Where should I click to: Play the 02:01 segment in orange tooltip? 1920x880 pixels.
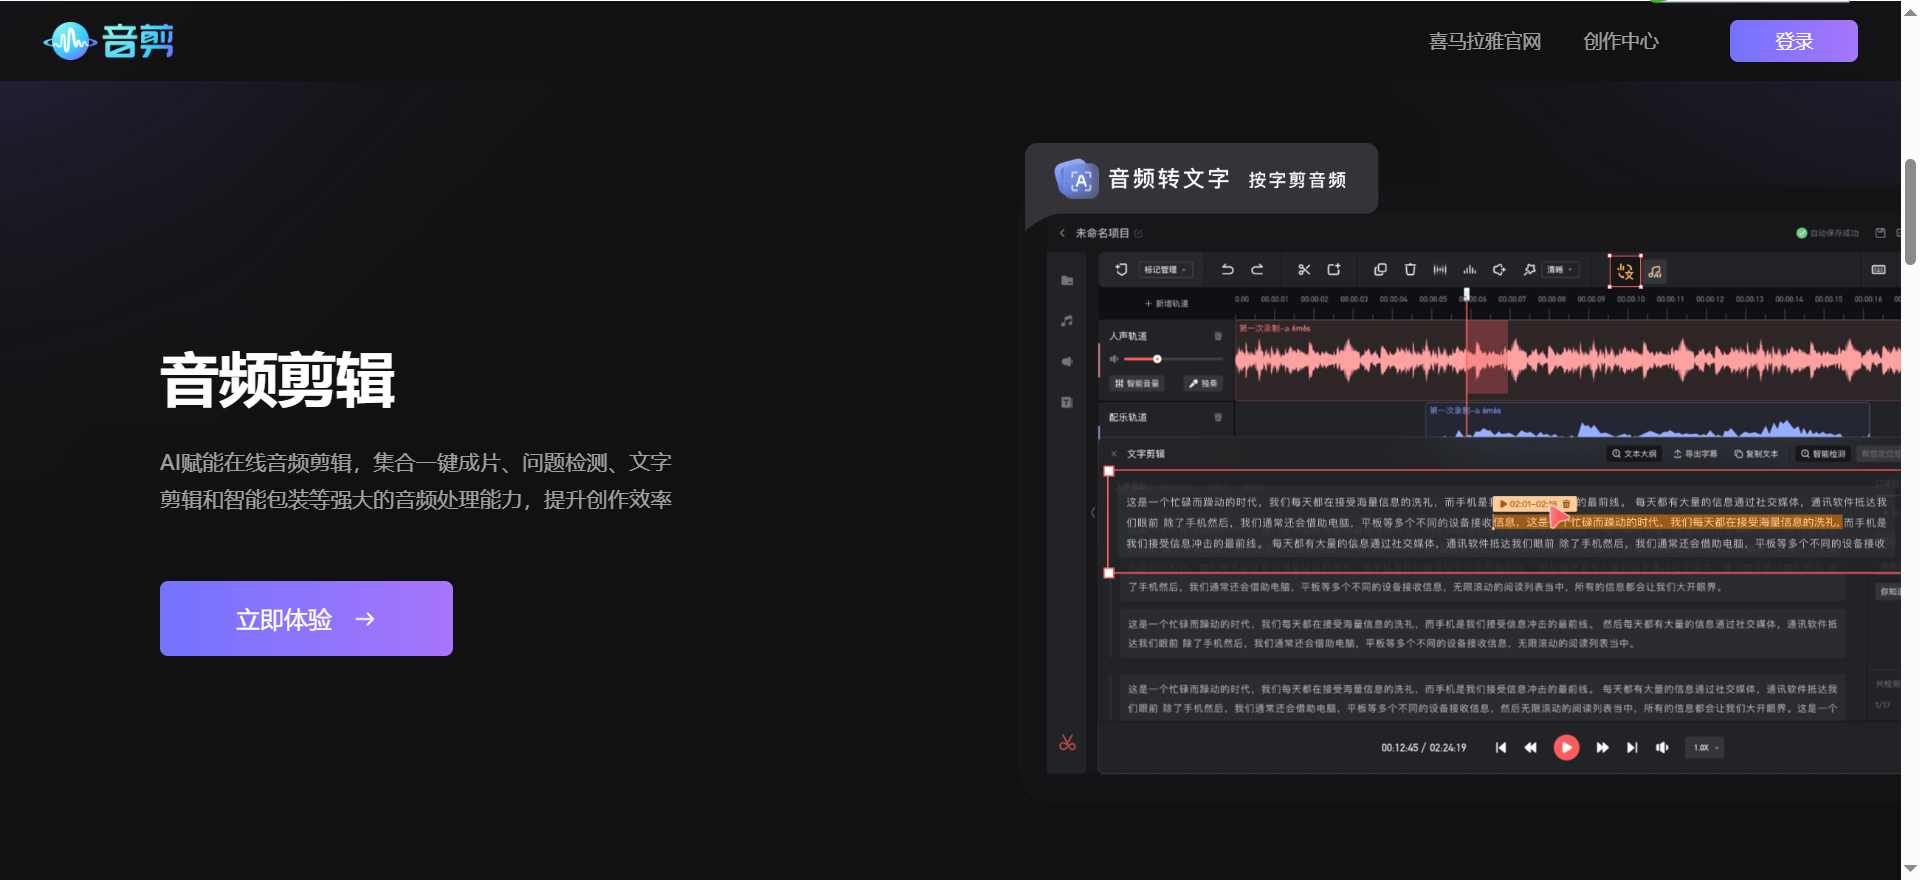coord(1504,504)
